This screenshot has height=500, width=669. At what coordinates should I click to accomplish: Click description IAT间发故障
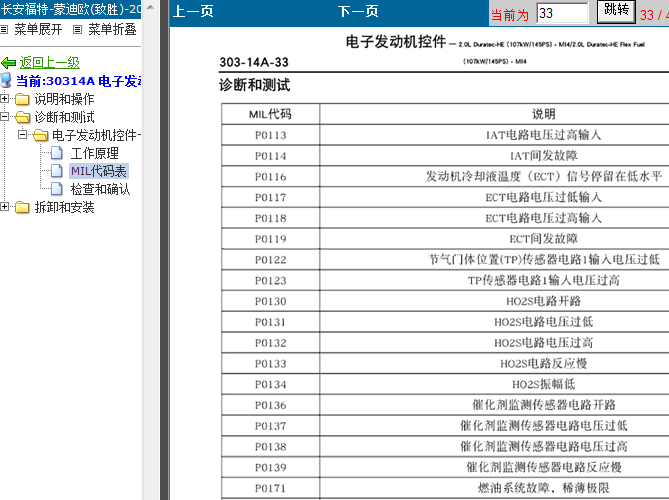pos(543,156)
